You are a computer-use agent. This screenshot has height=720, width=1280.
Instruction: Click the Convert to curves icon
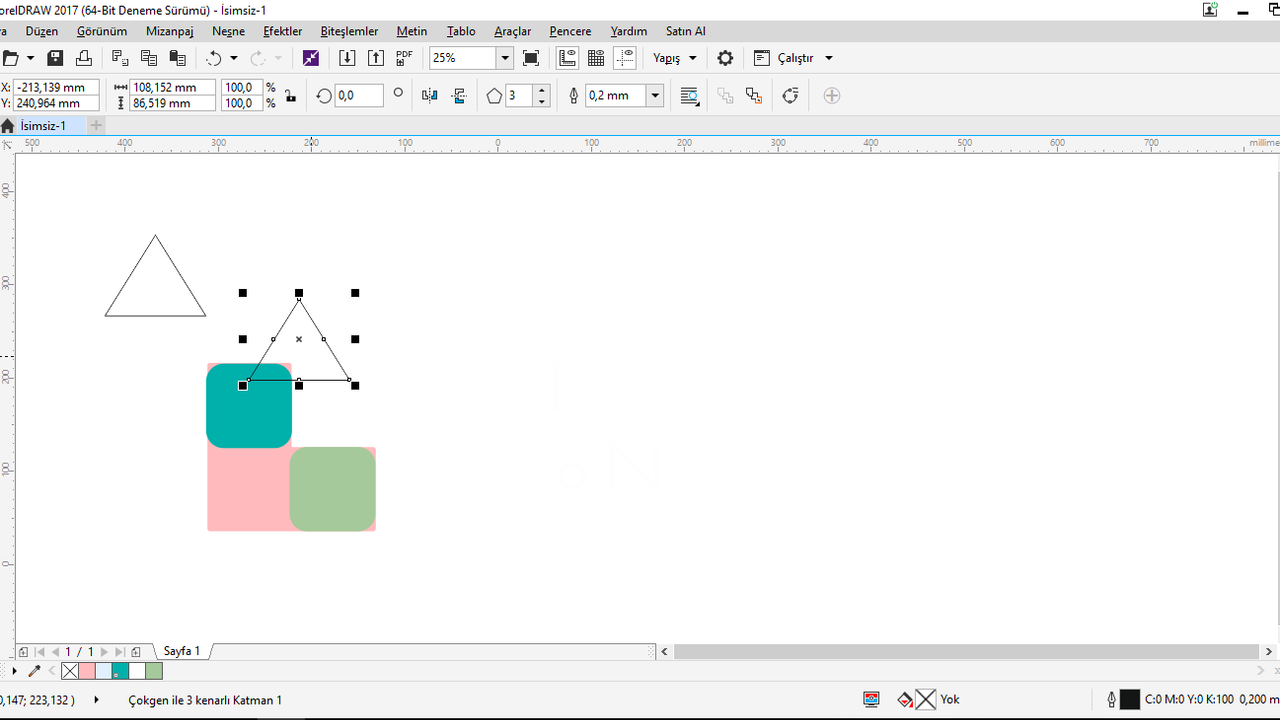(x=790, y=96)
